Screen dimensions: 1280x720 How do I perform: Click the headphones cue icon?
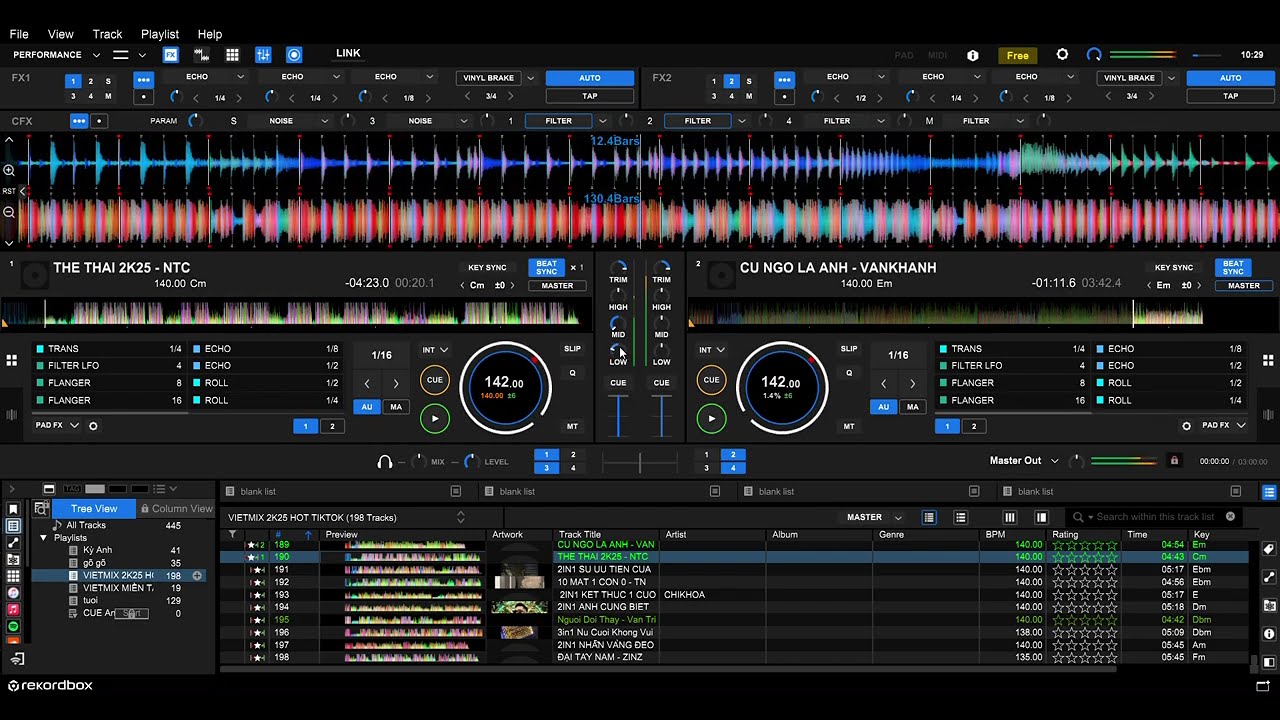[385, 462]
